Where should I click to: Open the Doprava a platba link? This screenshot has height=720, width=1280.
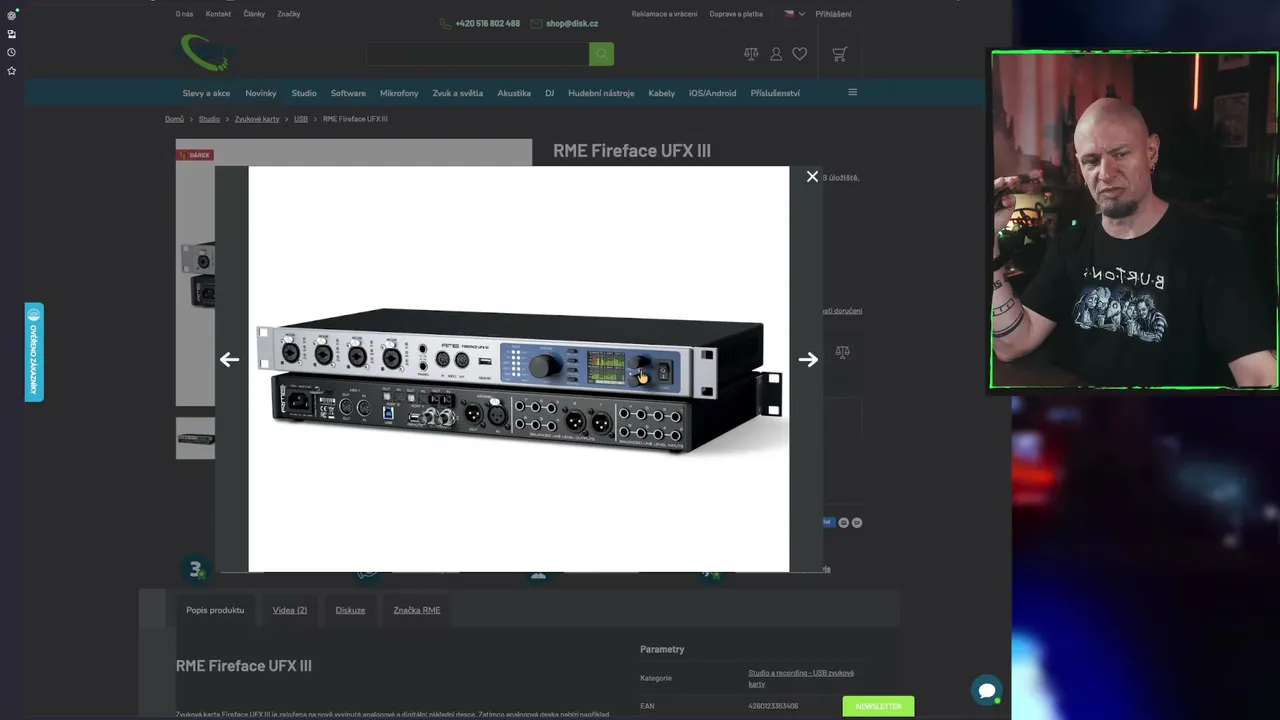pos(736,14)
